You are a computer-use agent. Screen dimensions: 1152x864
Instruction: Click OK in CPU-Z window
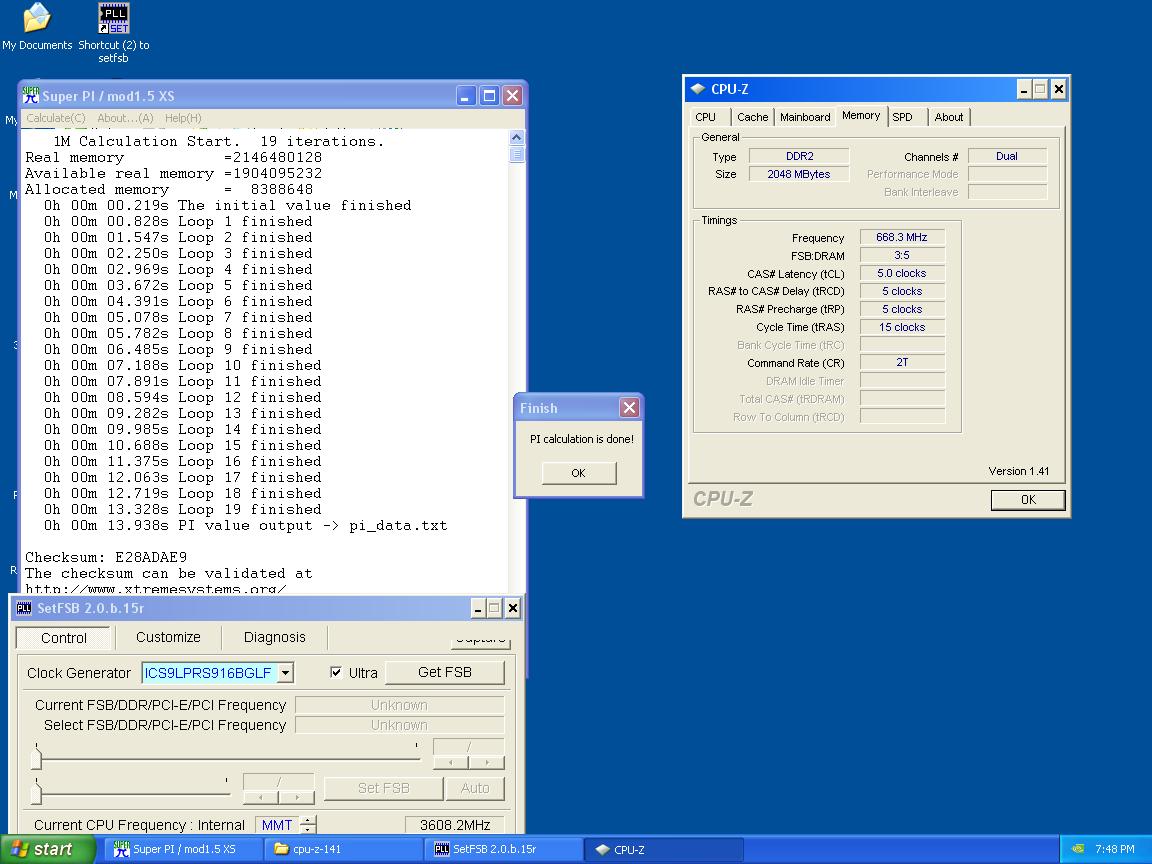[1028, 500]
